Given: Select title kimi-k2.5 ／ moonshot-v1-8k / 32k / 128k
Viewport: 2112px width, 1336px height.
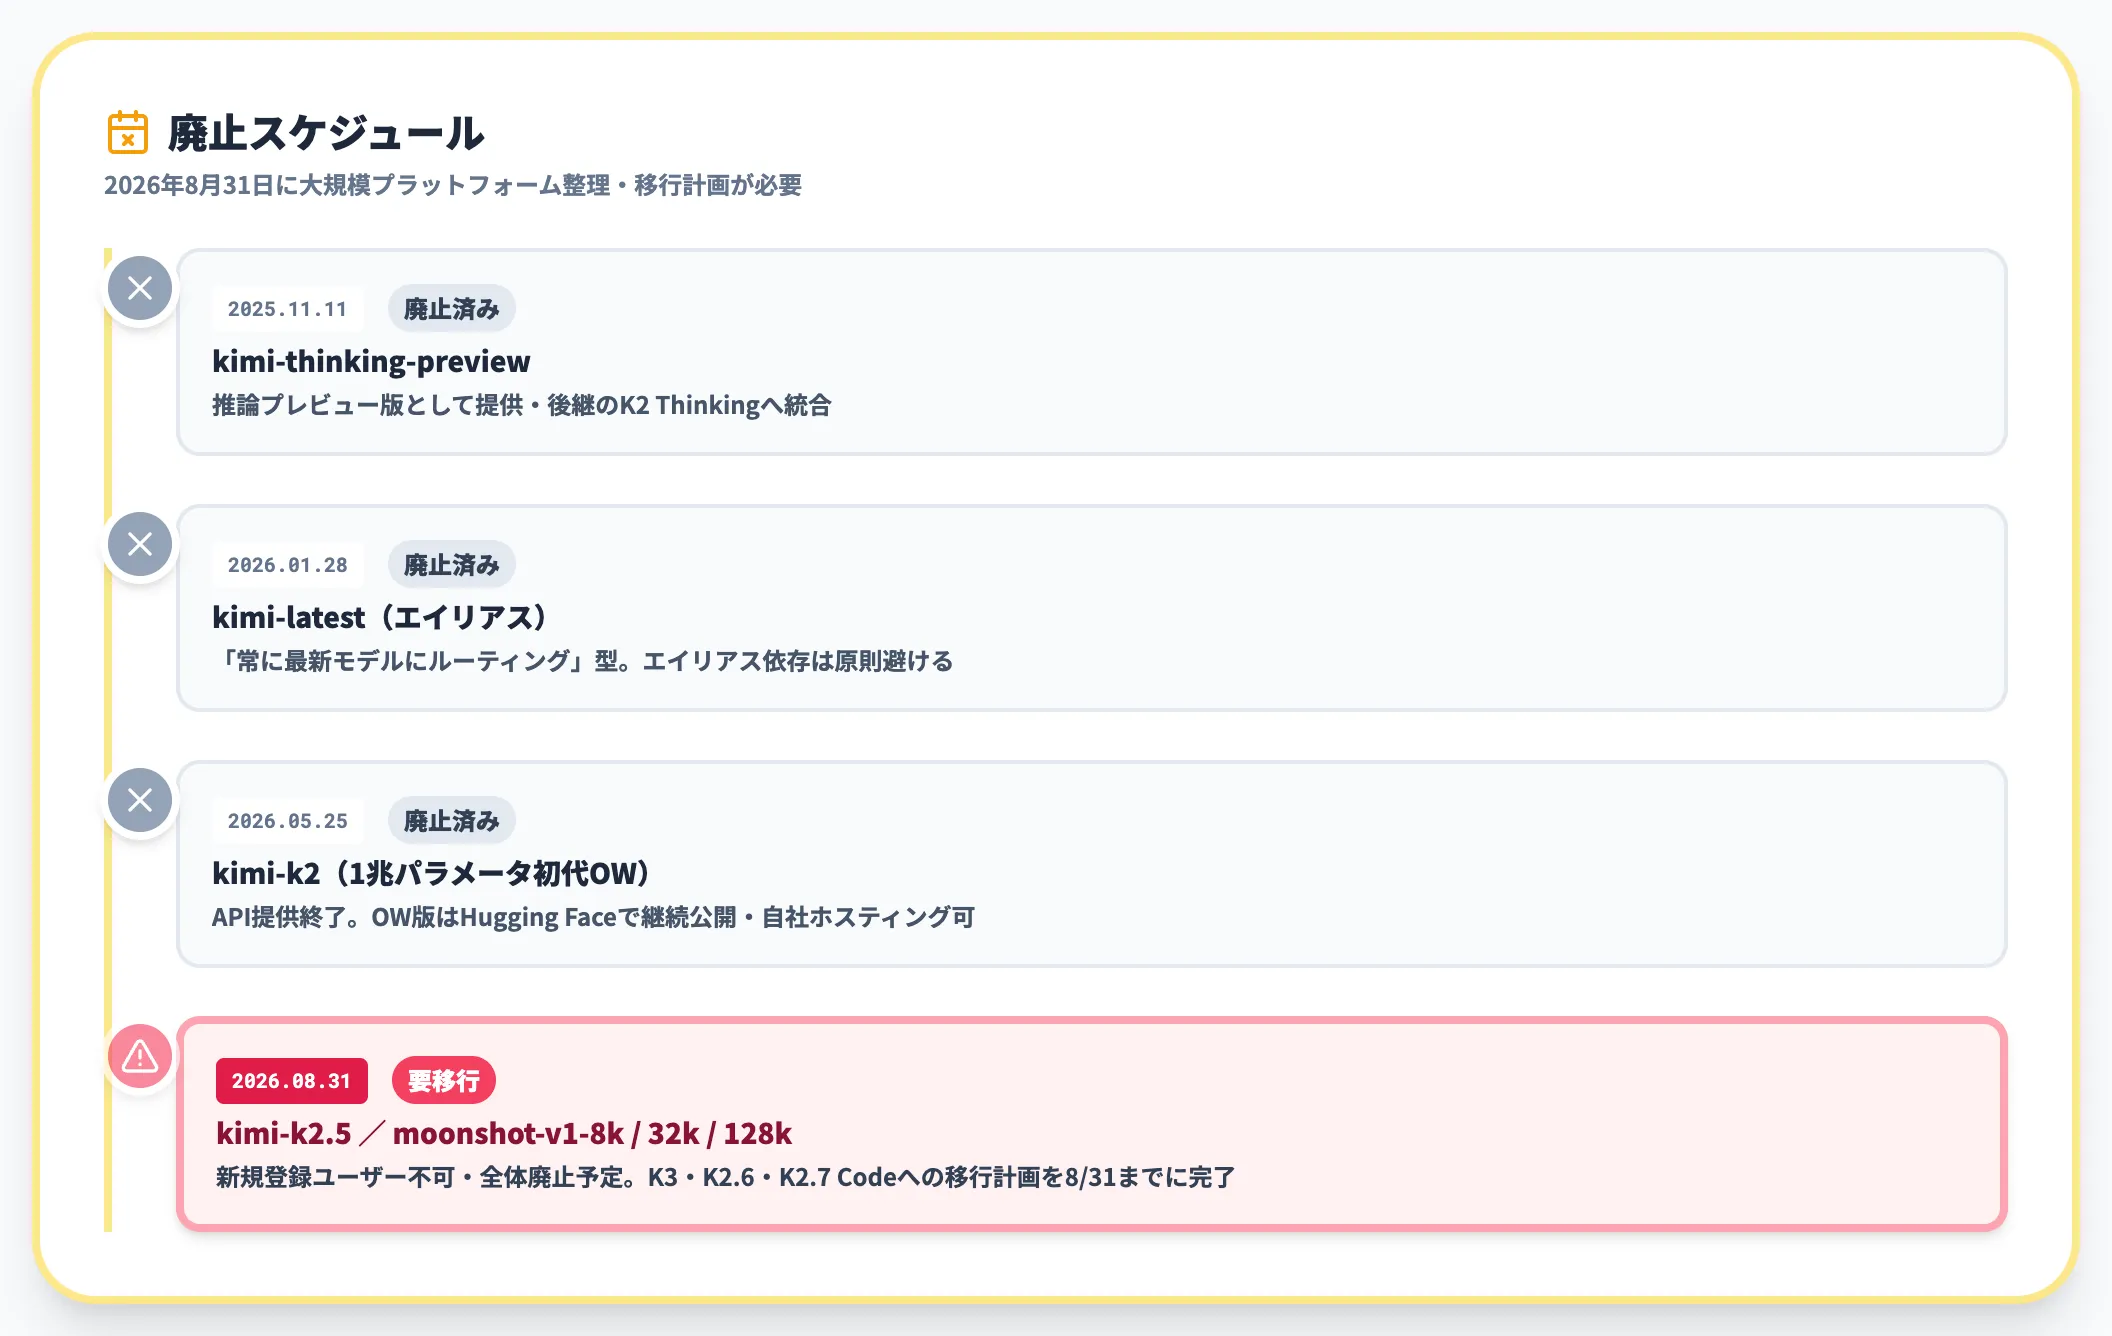Looking at the screenshot, I should point(504,1133).
